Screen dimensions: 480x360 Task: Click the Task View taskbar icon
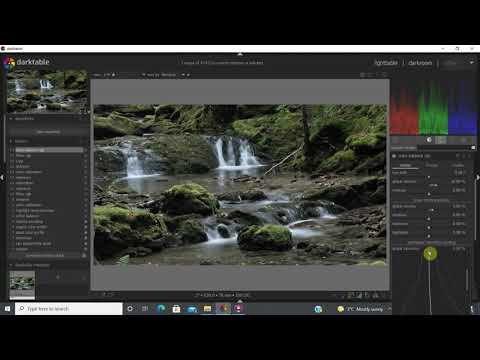[x=145, y=309]
